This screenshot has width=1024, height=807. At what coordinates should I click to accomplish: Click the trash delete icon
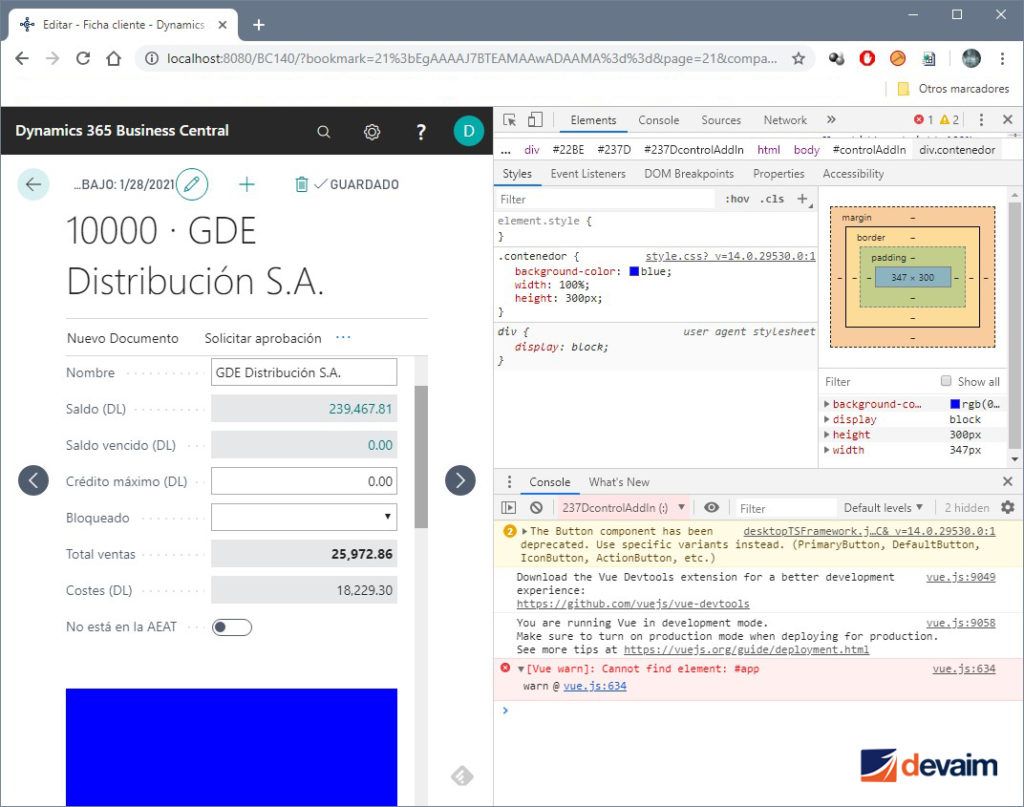pyautogui.click(x=301, y=184)
